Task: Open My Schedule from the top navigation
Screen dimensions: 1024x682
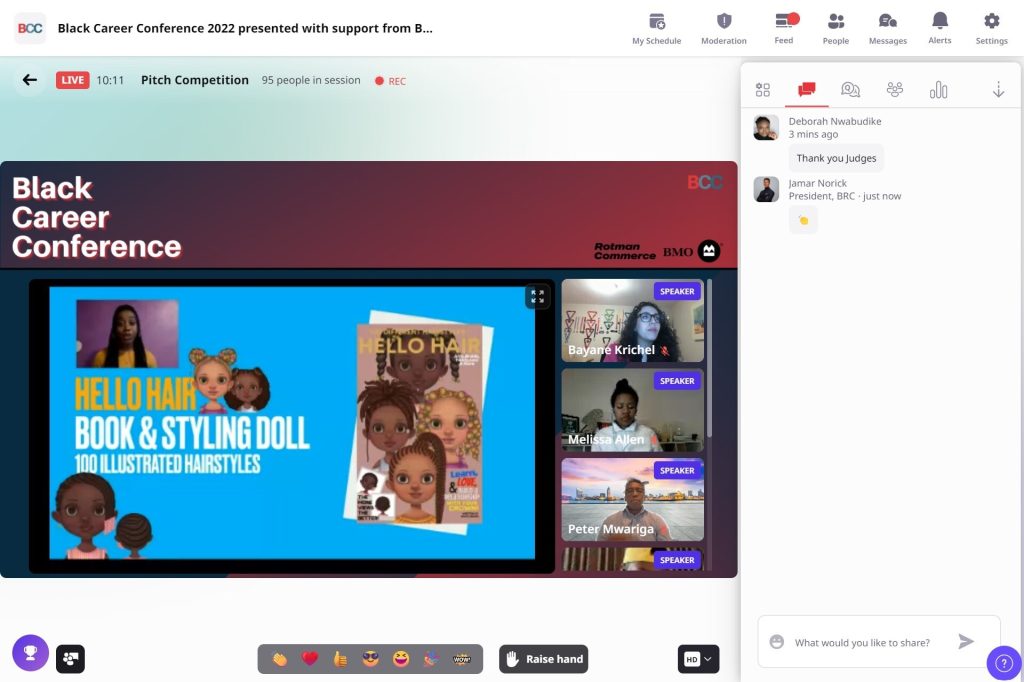Action: point(656,29)
